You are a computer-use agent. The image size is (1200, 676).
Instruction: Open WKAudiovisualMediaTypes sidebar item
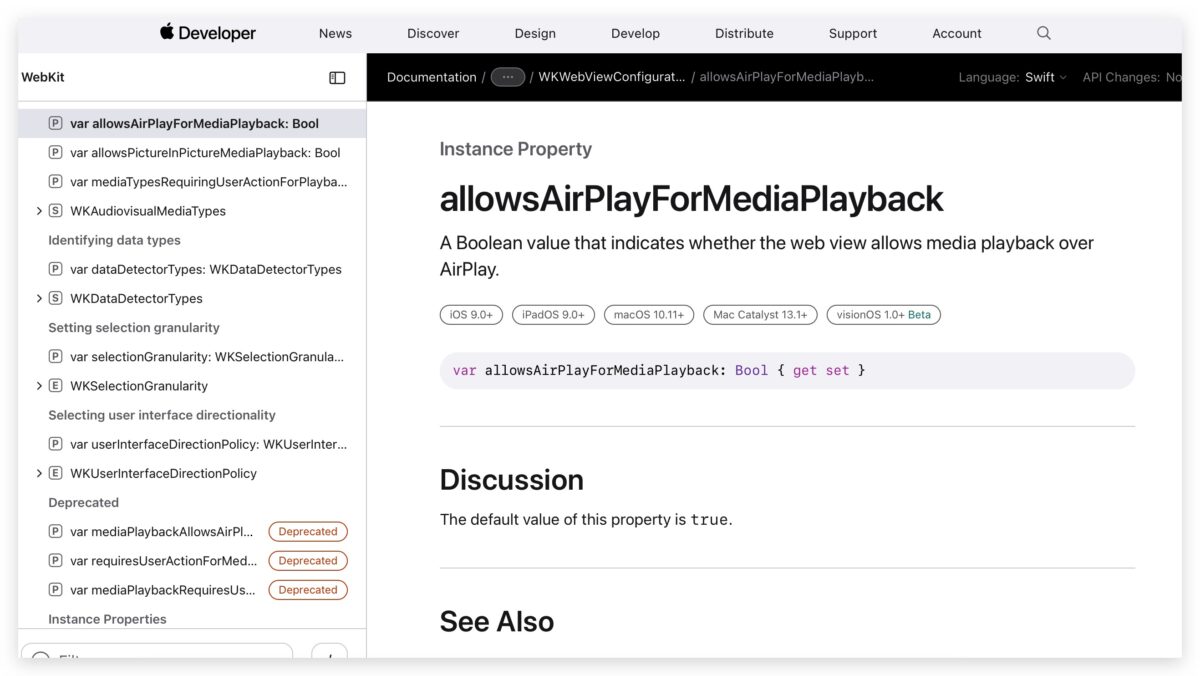click(x=148, y=211)
